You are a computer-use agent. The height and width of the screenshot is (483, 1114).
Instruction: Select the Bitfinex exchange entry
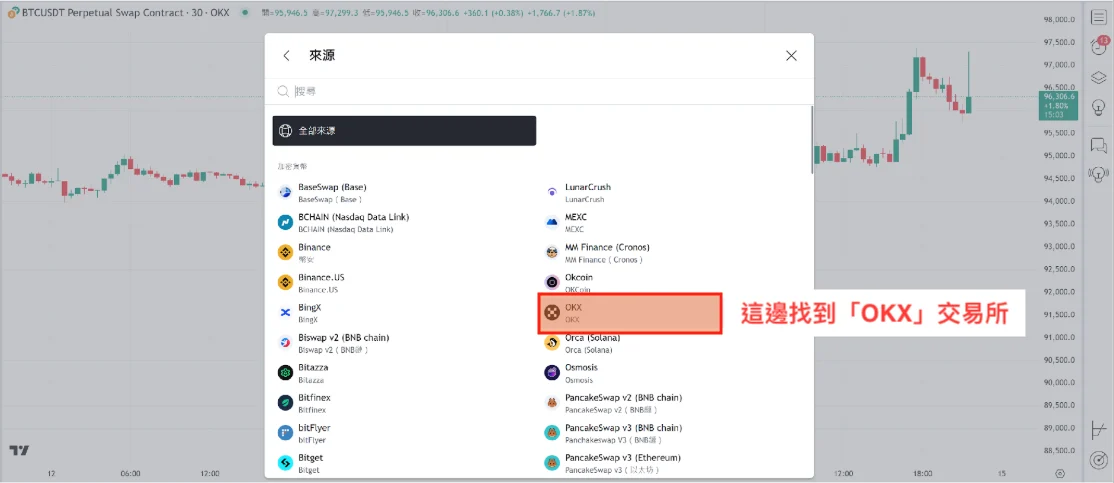tap(404, 403)
